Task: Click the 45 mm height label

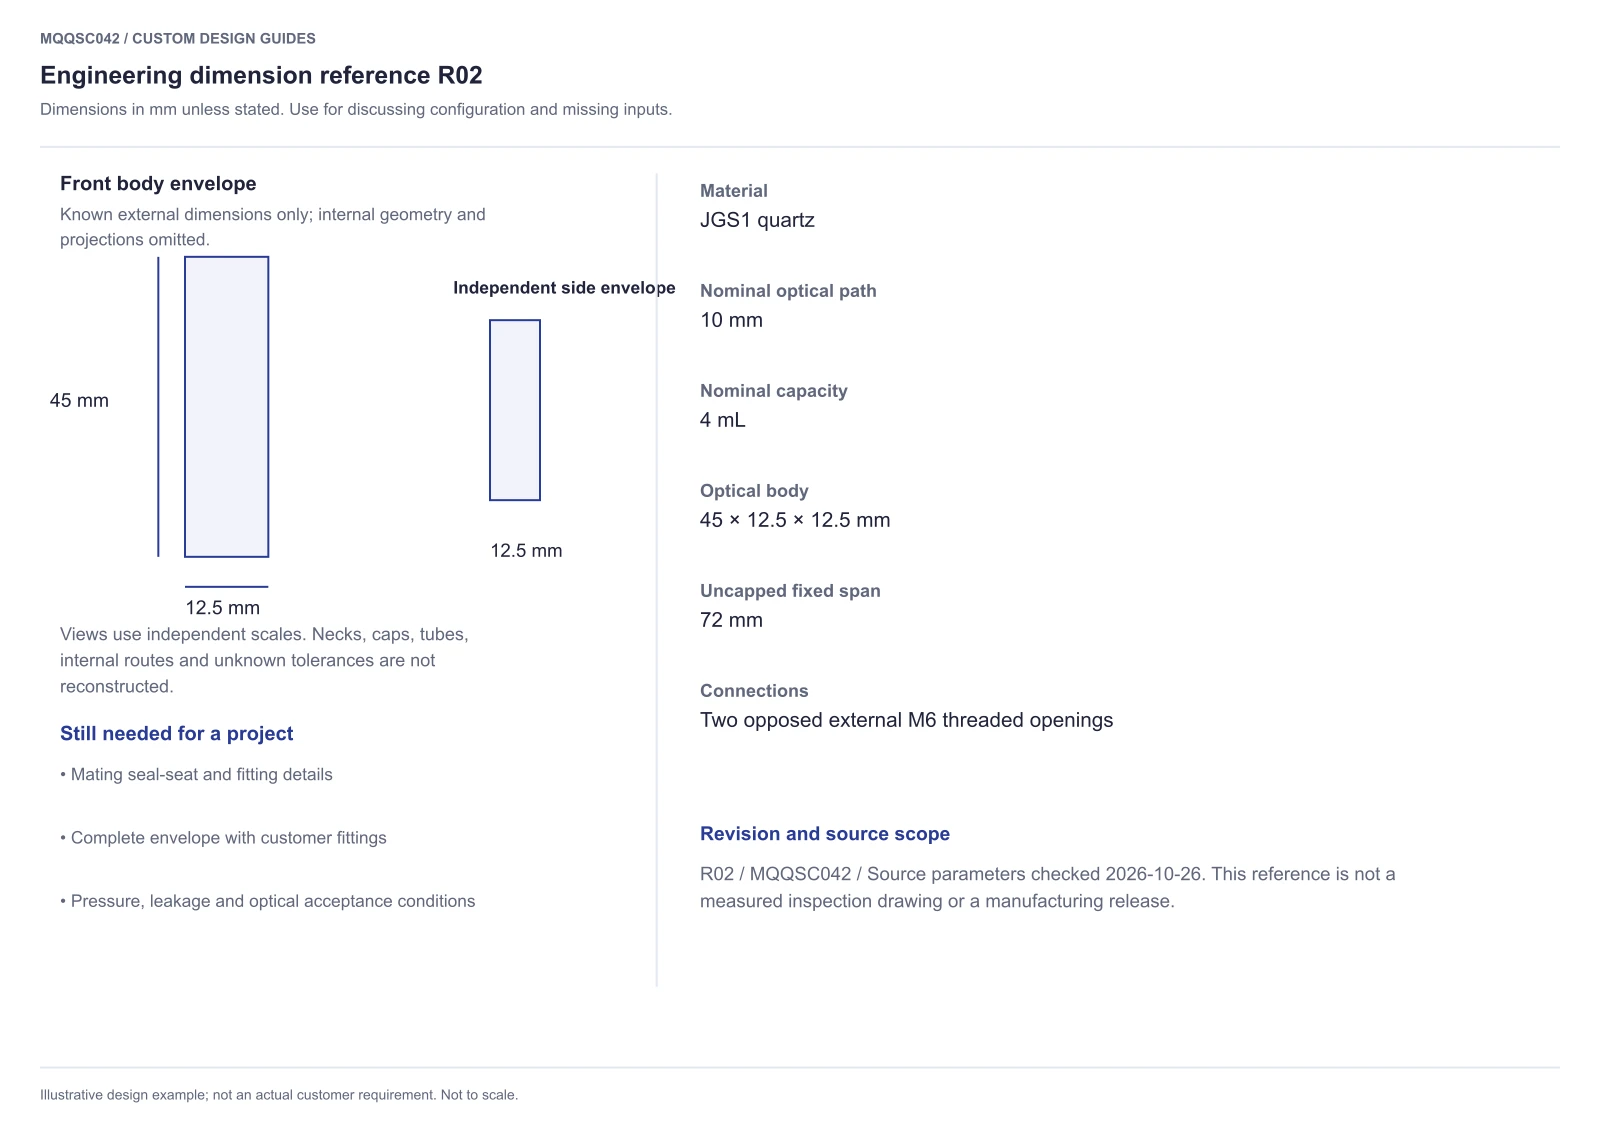Action: [x=79, y=400]
